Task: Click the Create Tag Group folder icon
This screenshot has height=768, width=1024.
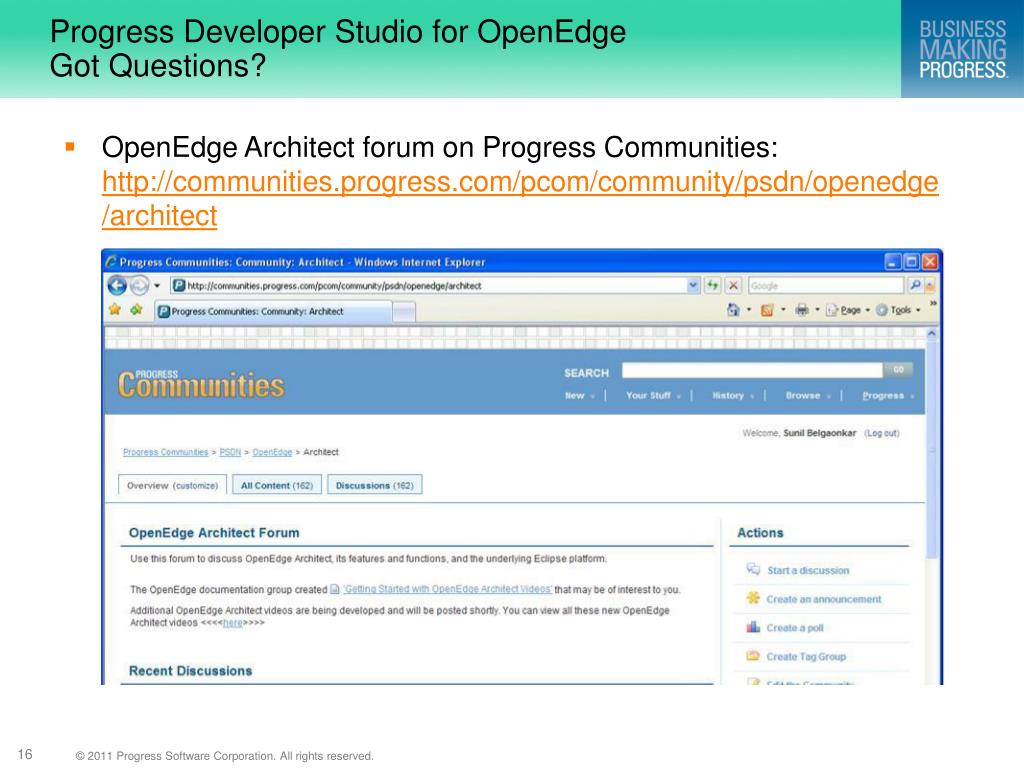Action: click(x=753, y=655)
